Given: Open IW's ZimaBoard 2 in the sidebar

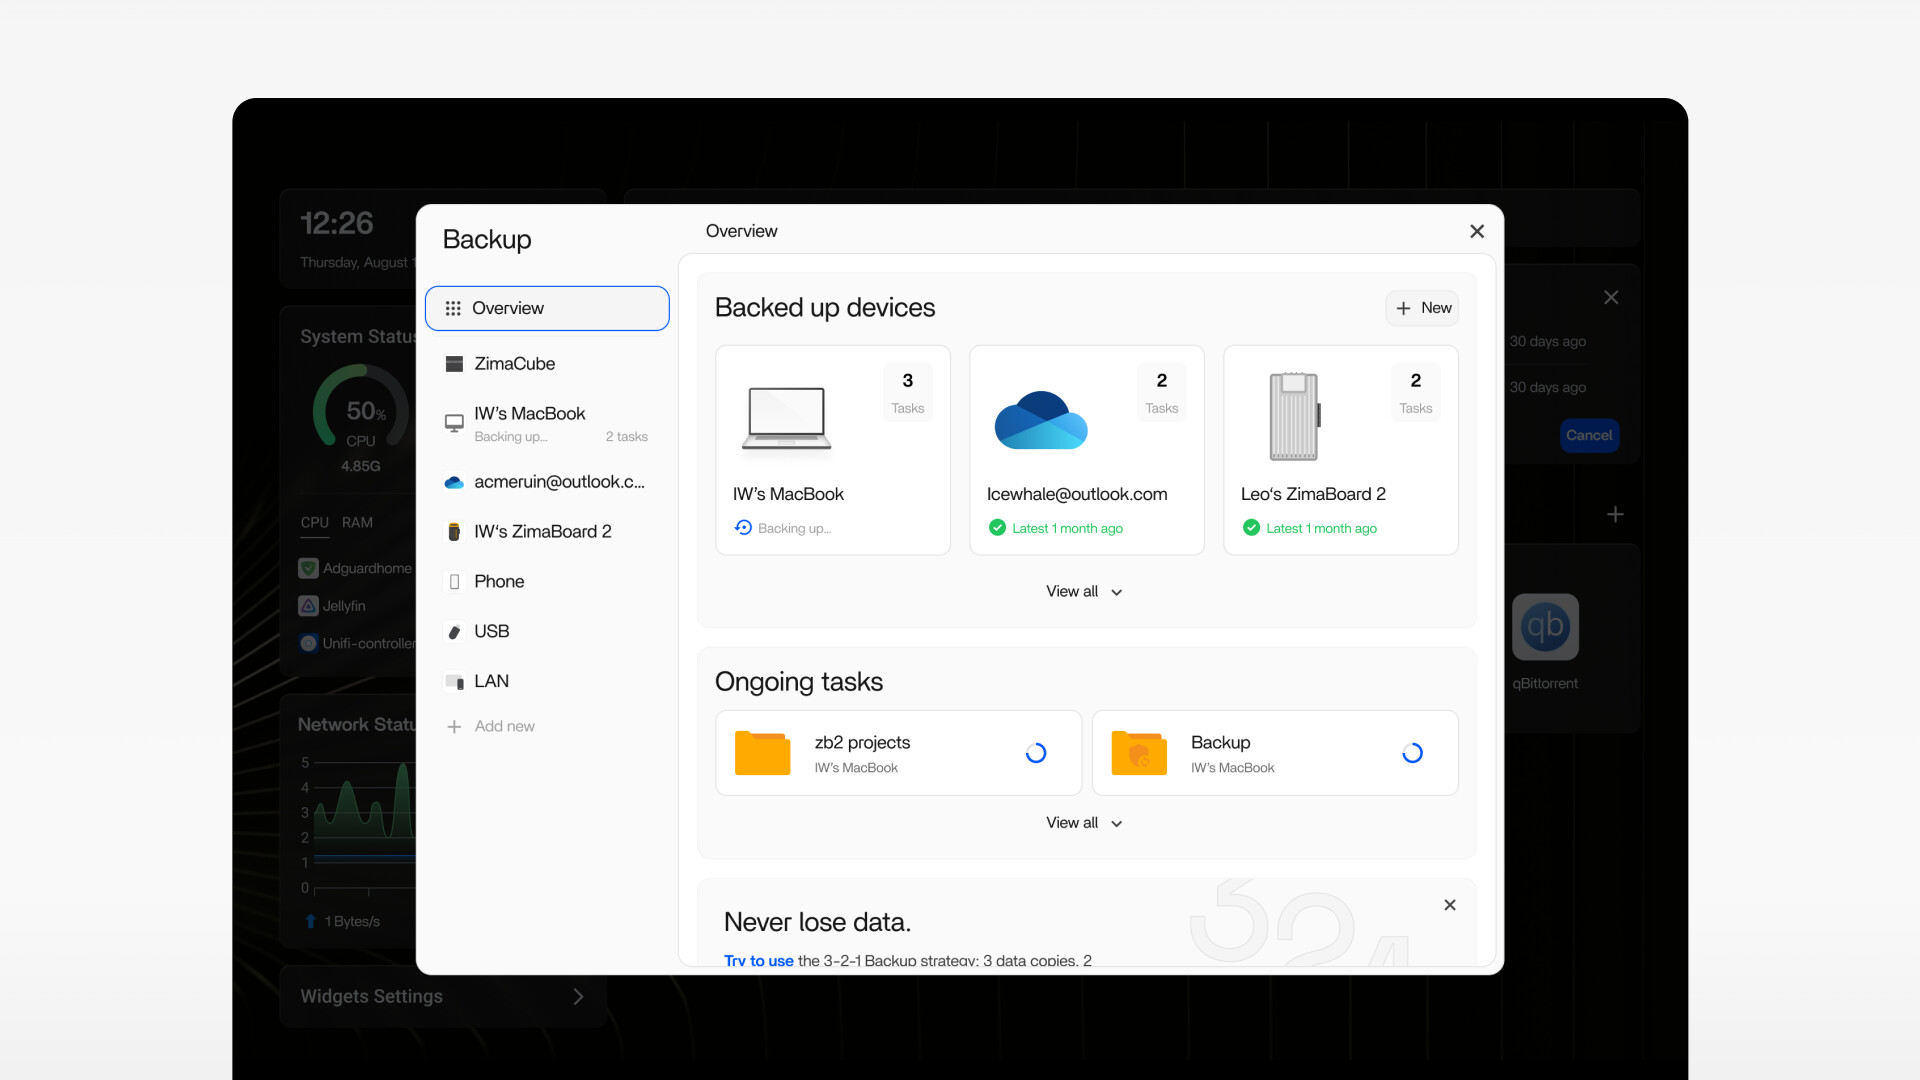Looking at the screenshot, I should click(542, 531).
